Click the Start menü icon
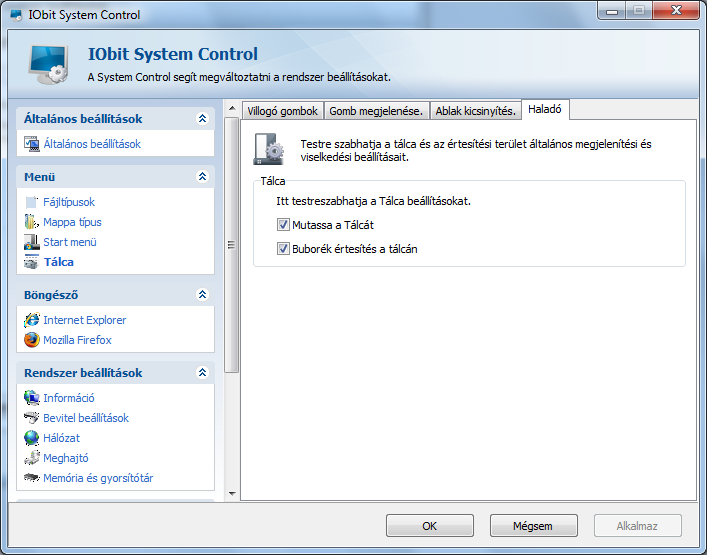Screen dimensions: 707x555 click(32, 242)
